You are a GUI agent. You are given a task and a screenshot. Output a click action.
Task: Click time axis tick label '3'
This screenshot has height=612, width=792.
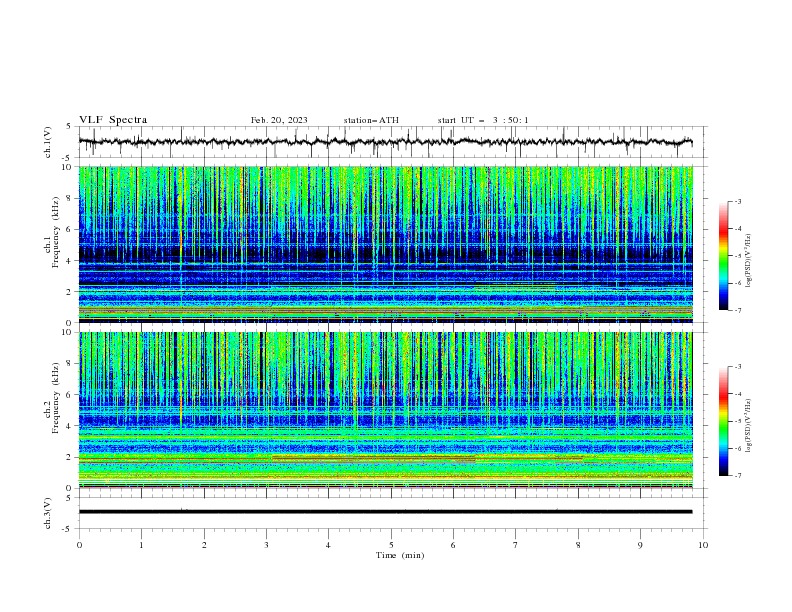[266, 545]
